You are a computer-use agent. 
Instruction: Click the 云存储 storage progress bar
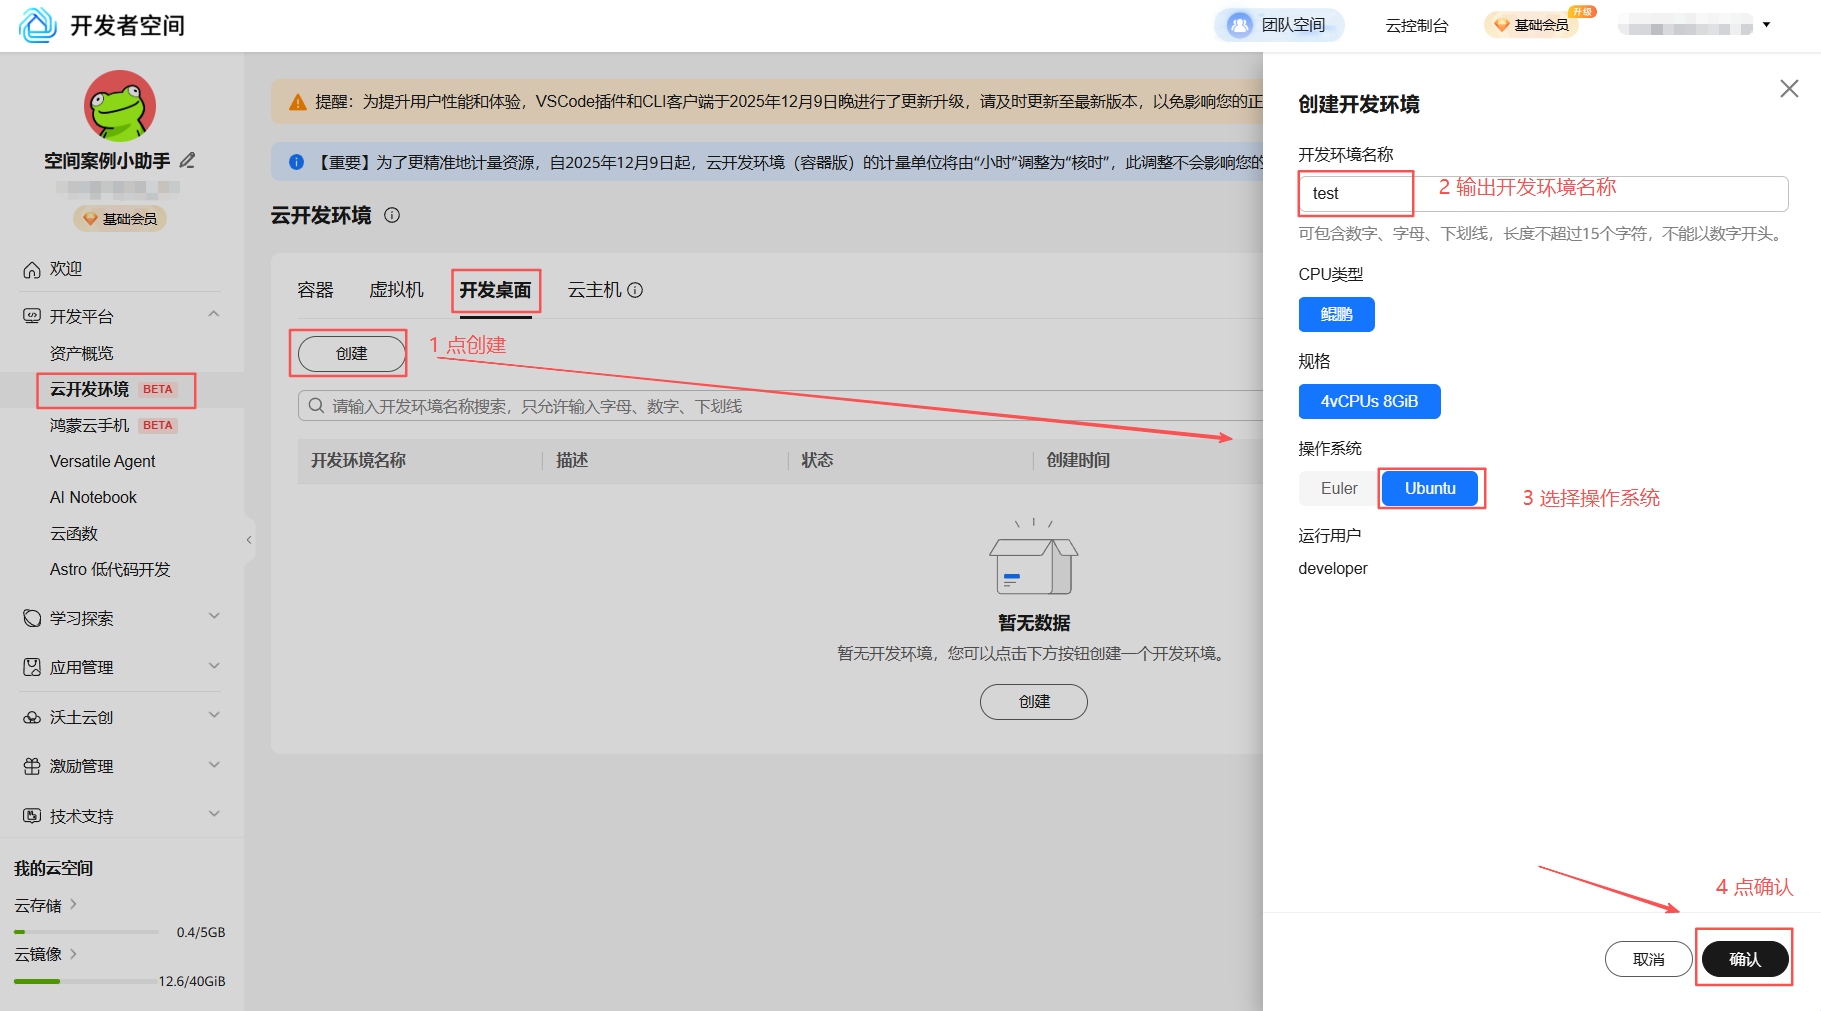(85, 931)
